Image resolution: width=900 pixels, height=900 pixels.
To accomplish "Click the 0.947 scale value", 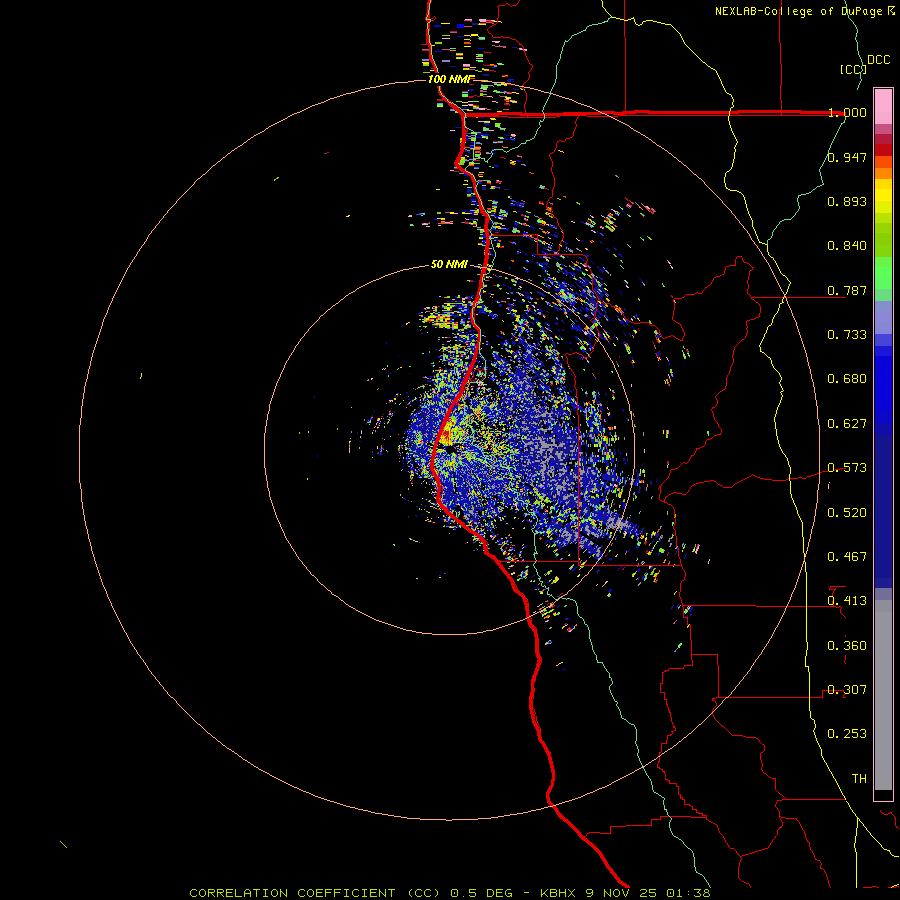I will tap(847, 157).
